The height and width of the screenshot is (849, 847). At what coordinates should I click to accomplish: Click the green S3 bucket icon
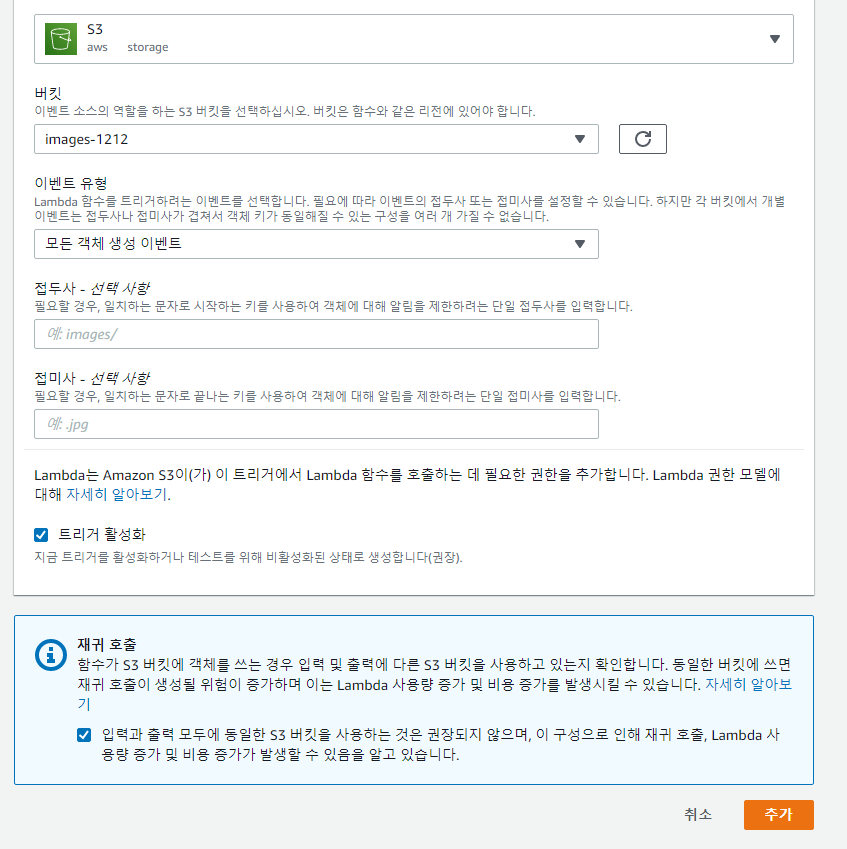(x=61, y=39)
